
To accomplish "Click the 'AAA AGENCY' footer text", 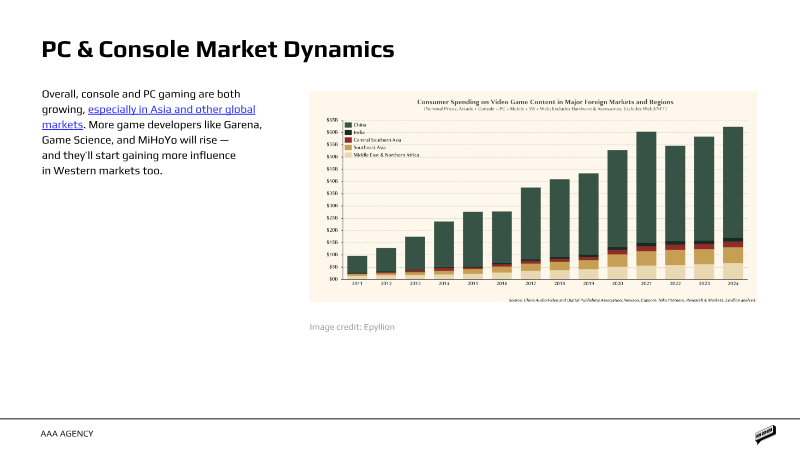I will 68,435.
